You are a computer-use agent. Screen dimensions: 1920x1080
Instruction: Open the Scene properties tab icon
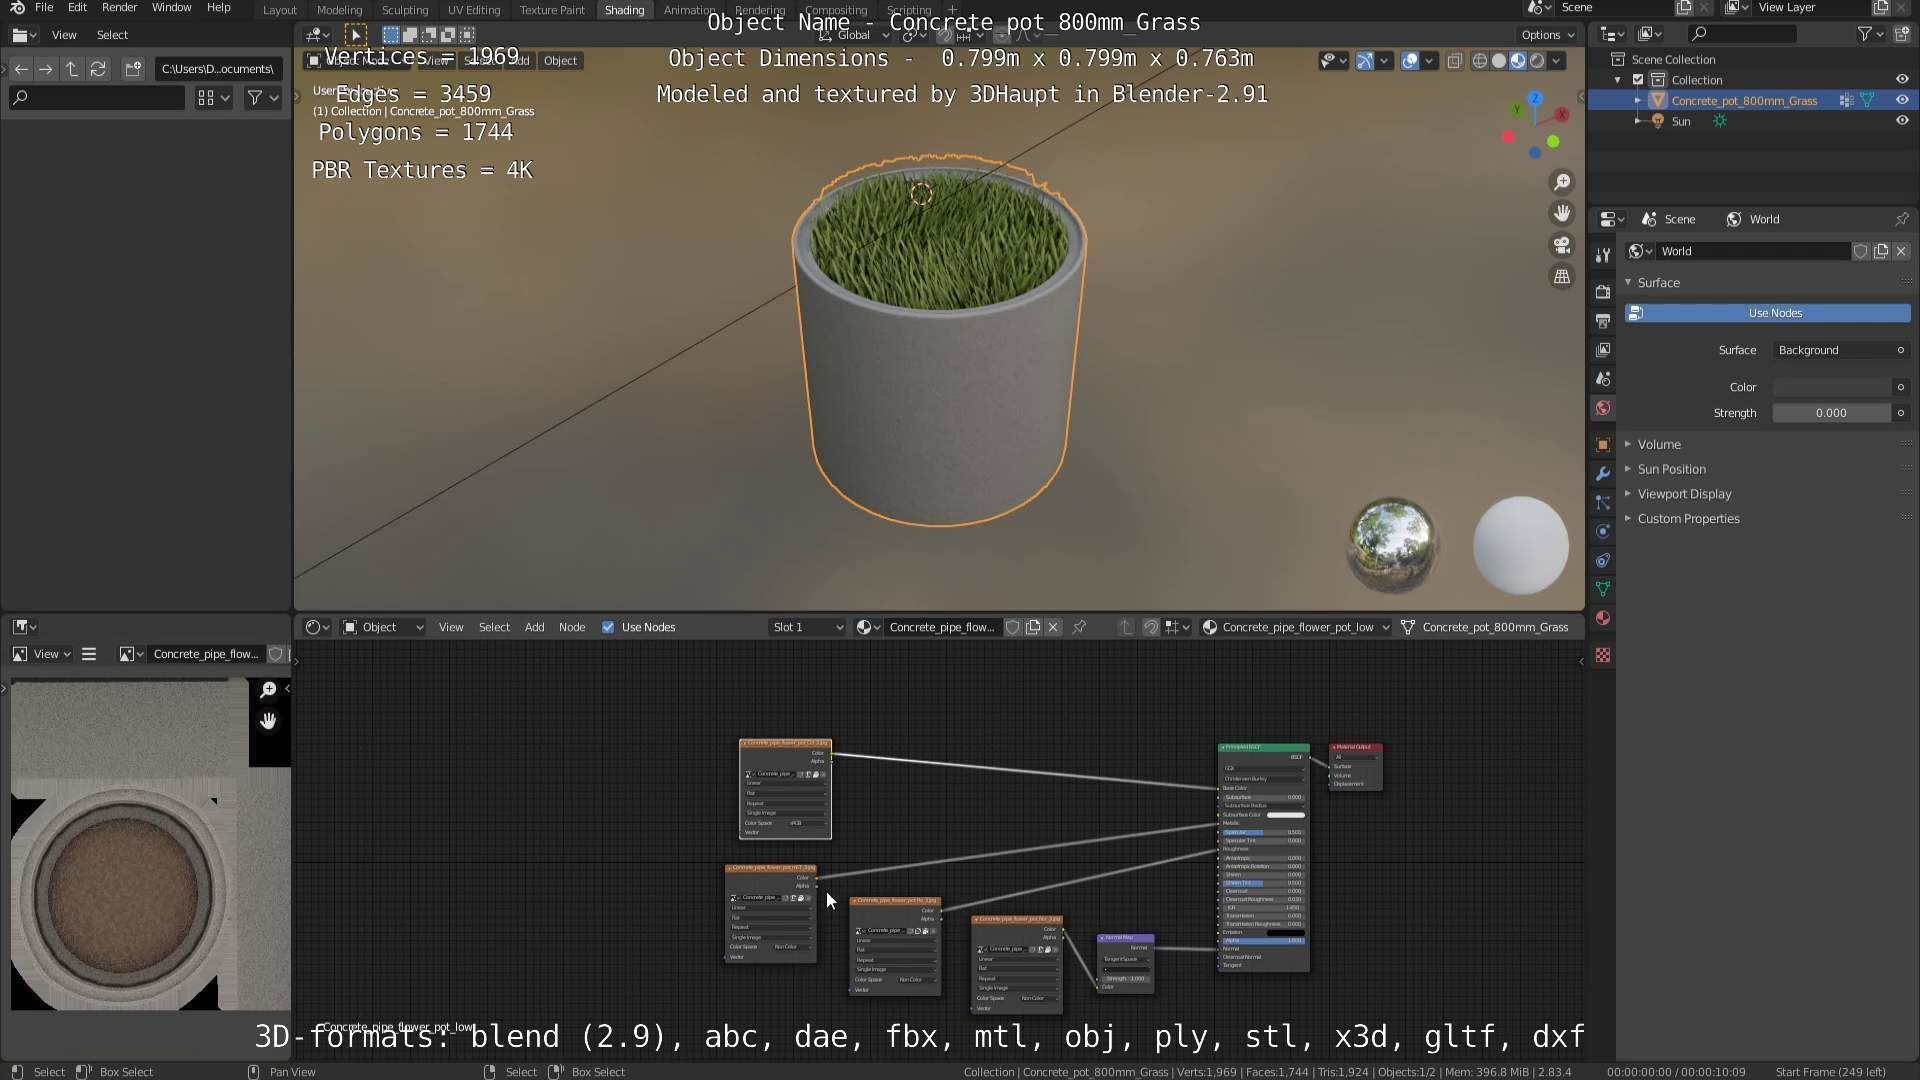click(1603, 379)
